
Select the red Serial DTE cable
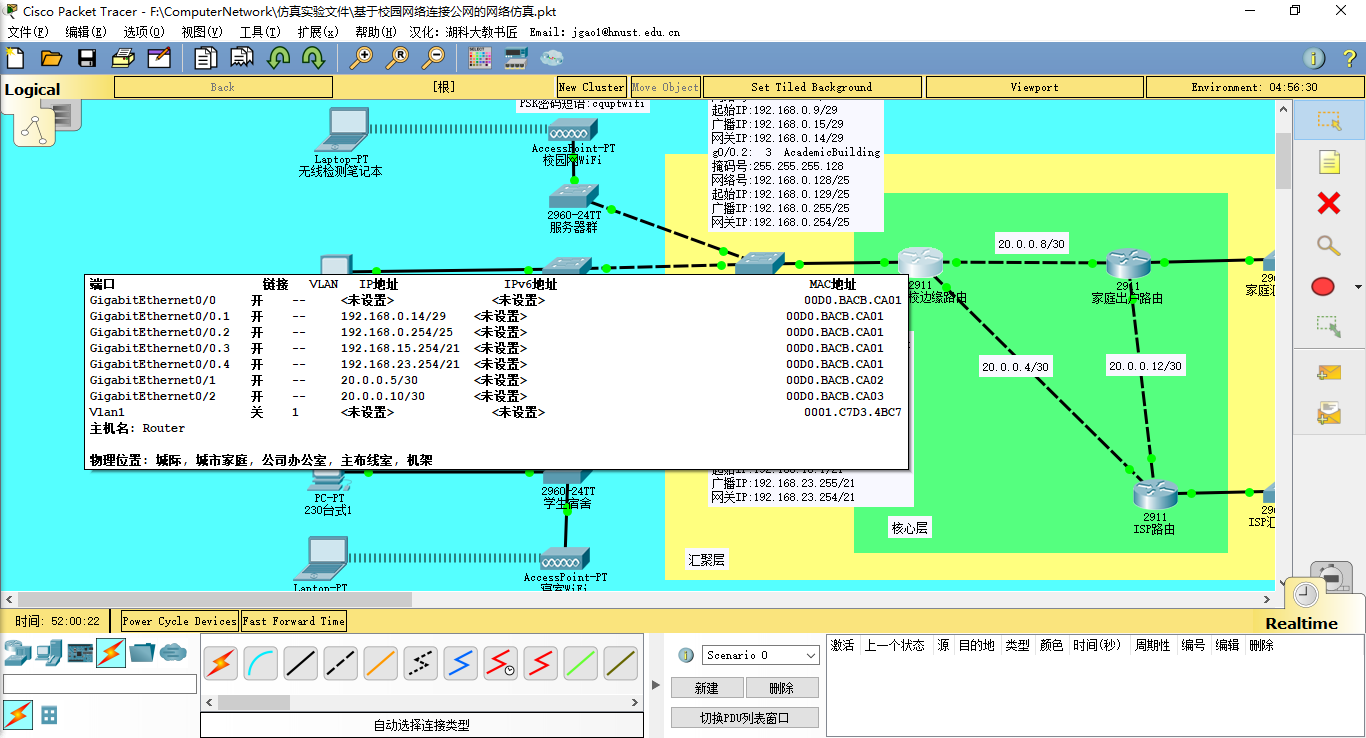pyautogui.click(x=541, y=662)
